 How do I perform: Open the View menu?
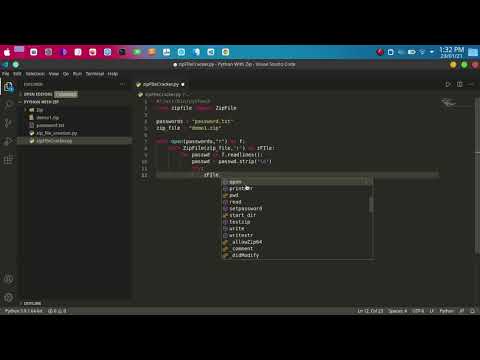point(54,74)
